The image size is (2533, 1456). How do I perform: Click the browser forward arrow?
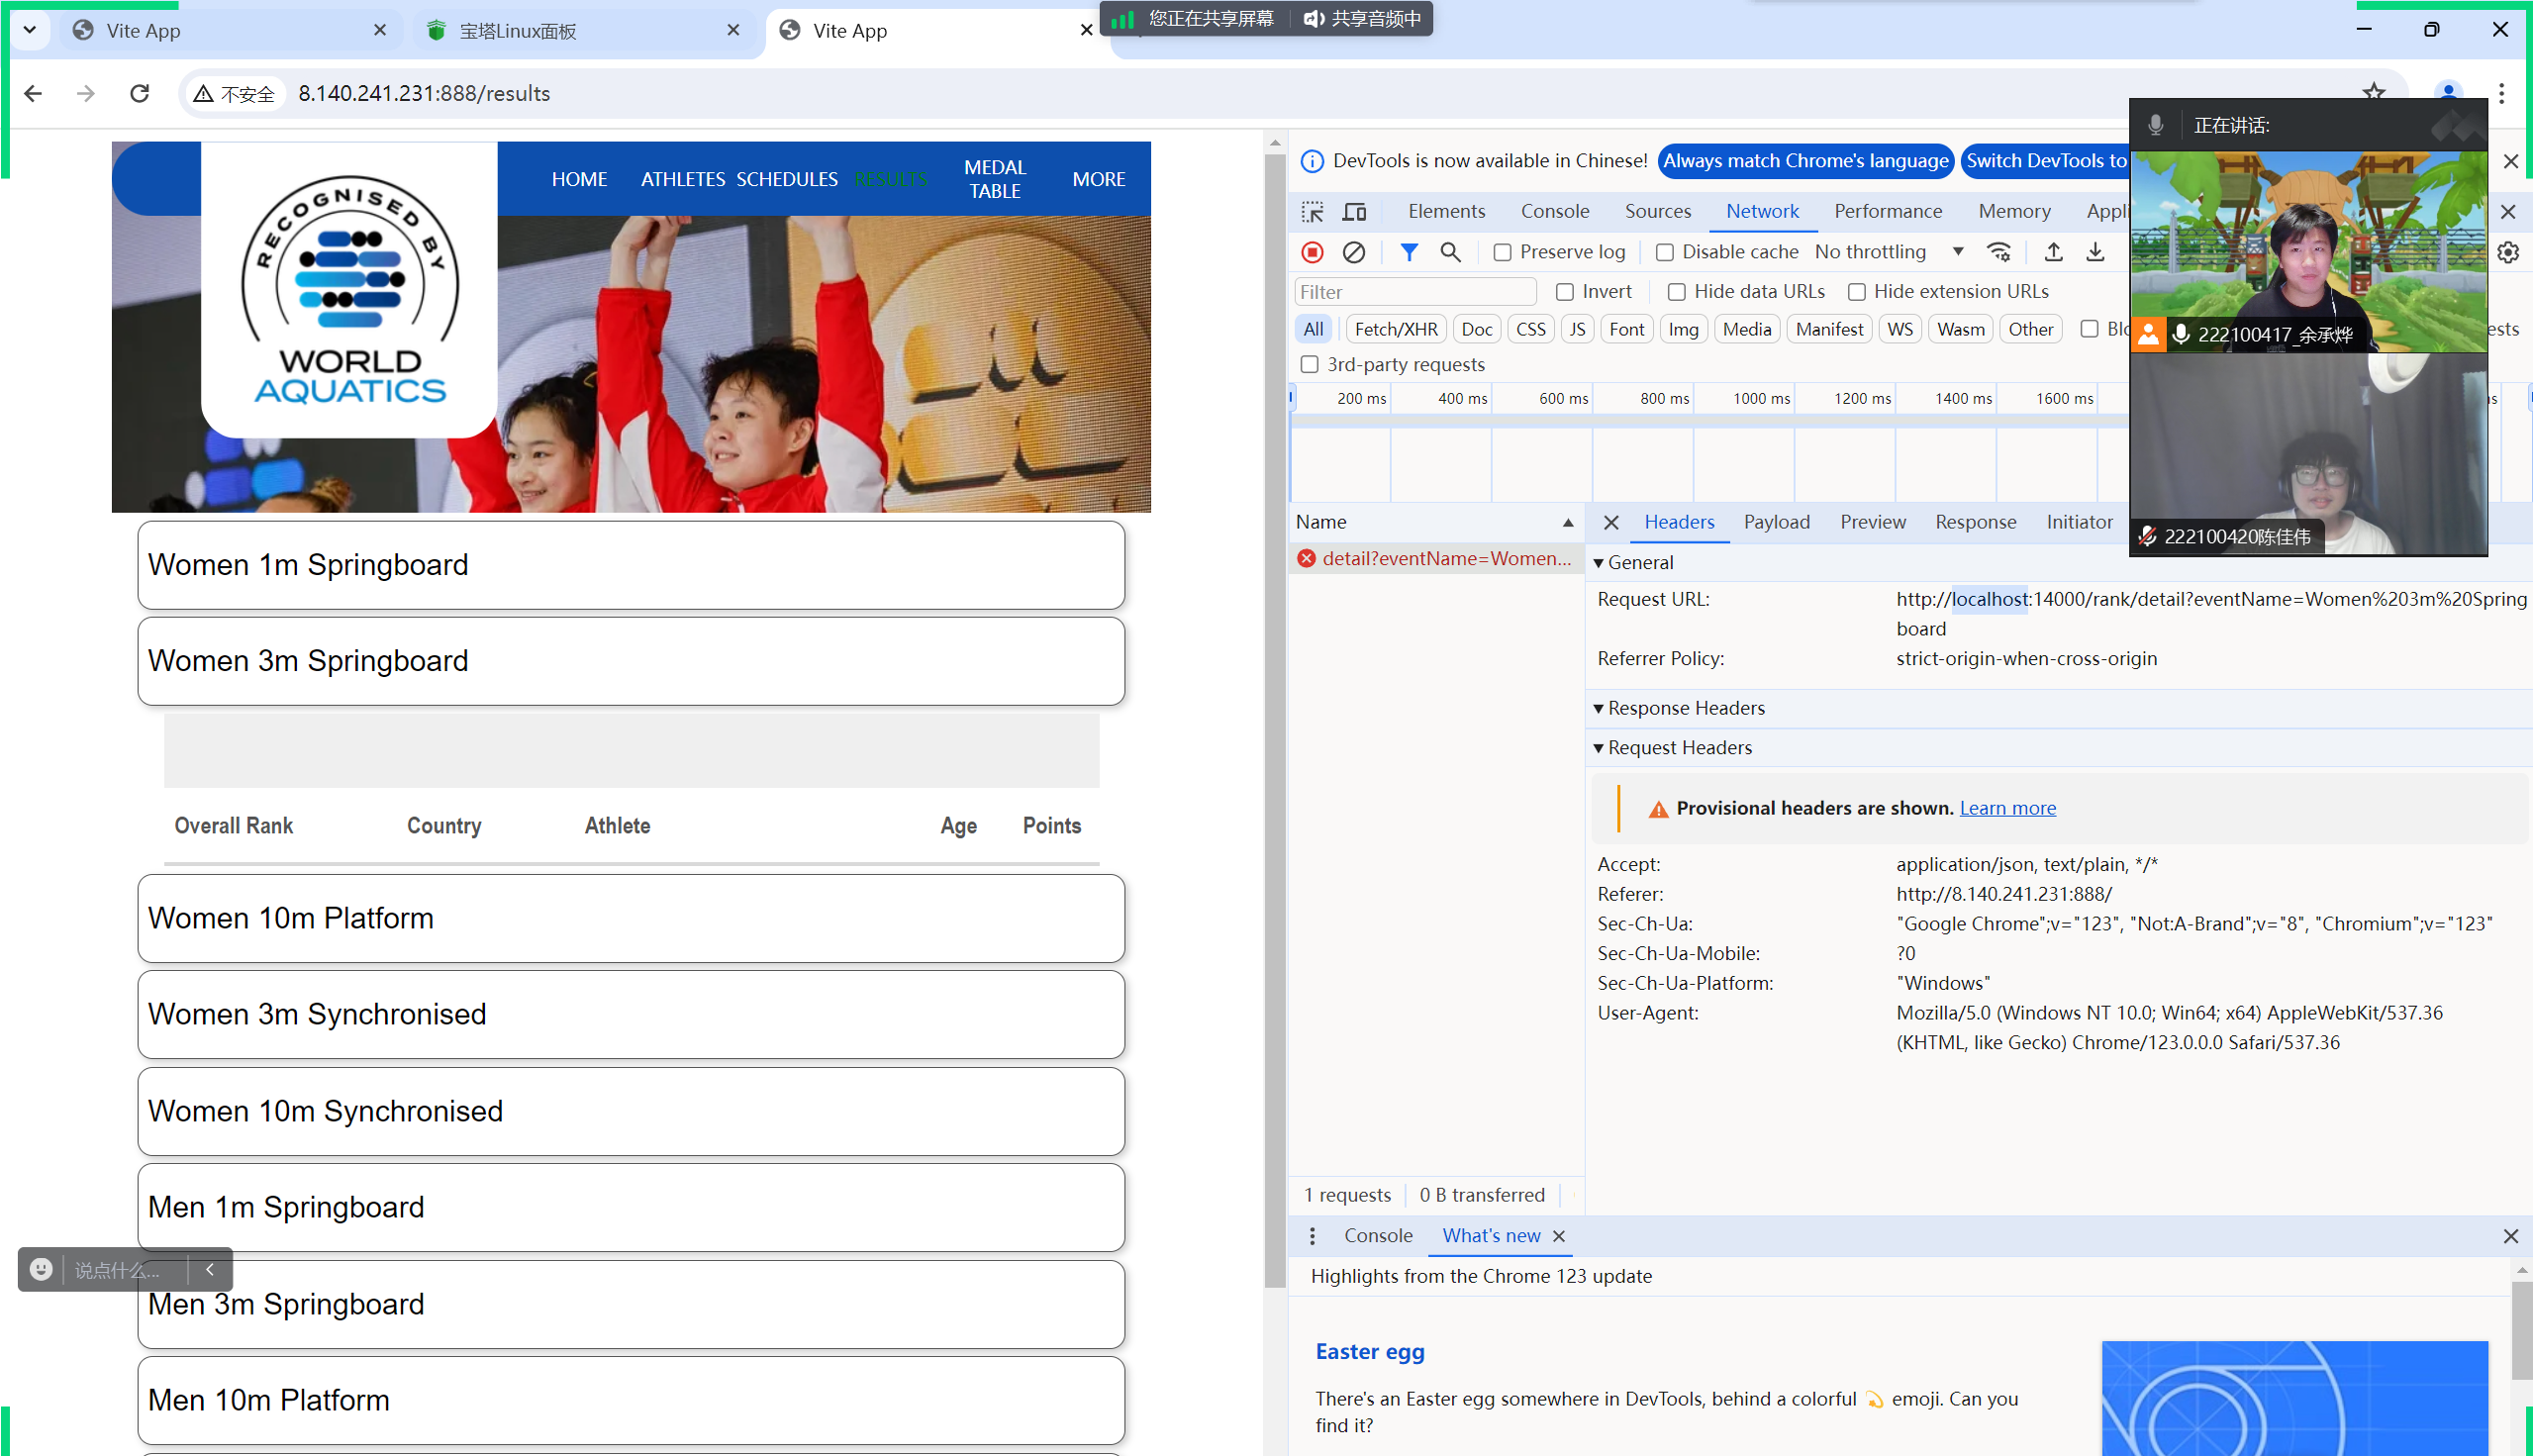[x=86, y=93]
